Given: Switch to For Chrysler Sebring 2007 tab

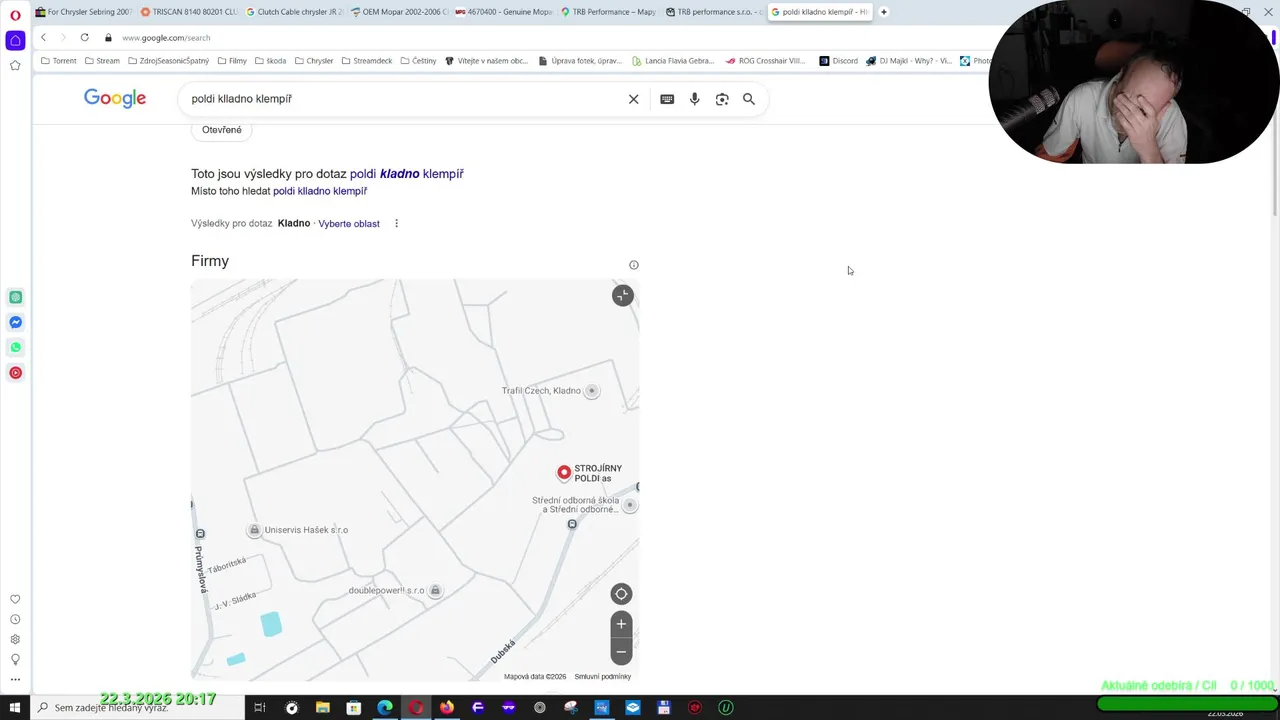Looking at the screenshot, I should click(x=84, y=12).
